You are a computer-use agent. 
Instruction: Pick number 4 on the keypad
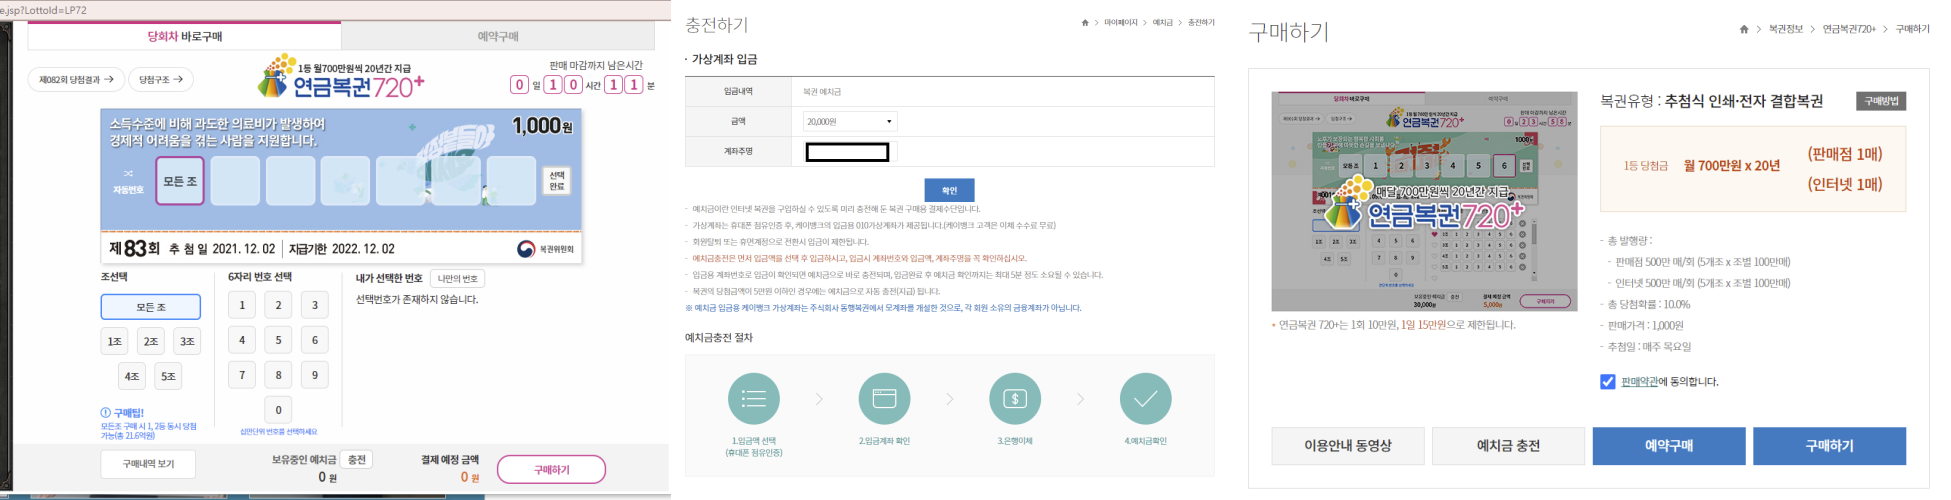click(x=242, y=340)
